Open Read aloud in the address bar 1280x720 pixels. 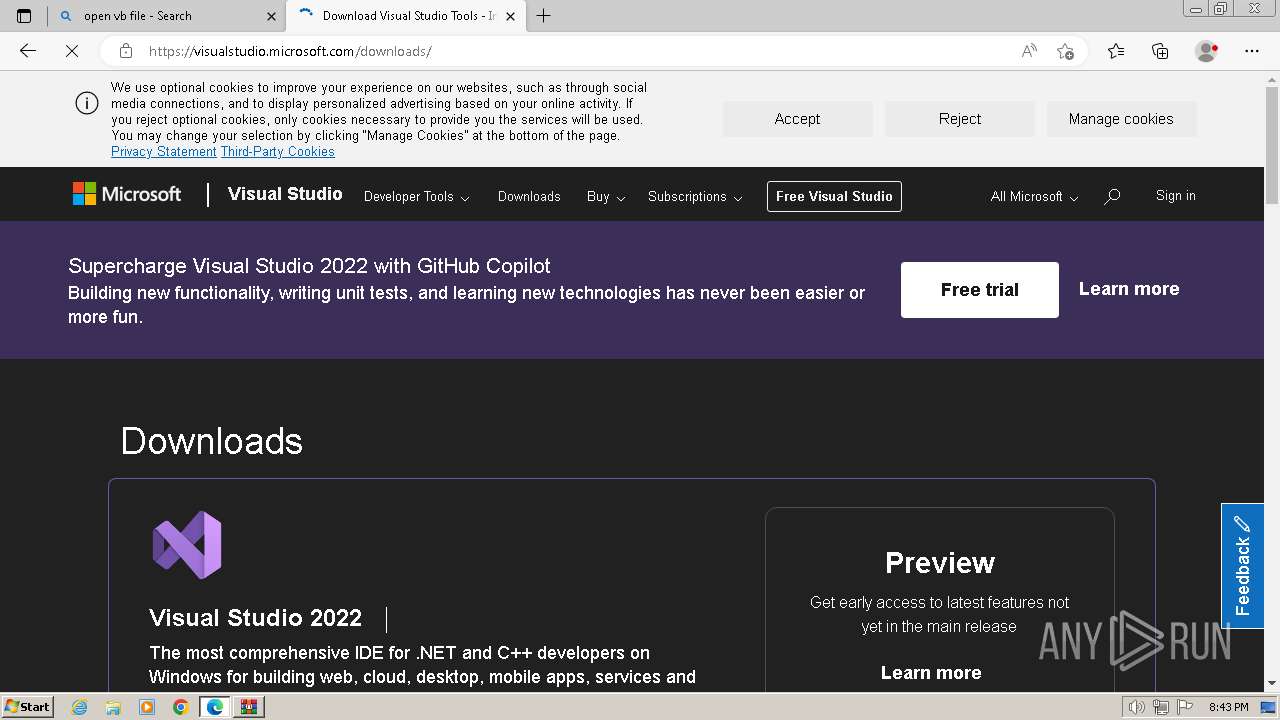tap(1029, 51)
